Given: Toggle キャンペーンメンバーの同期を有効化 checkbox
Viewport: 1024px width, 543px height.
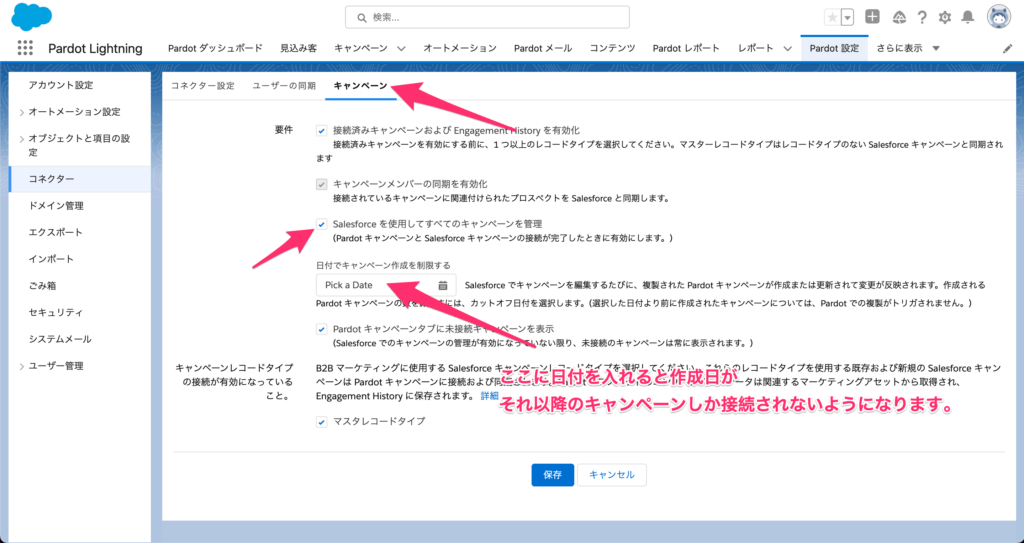Looking at the screenshot, I should (321, 184).
